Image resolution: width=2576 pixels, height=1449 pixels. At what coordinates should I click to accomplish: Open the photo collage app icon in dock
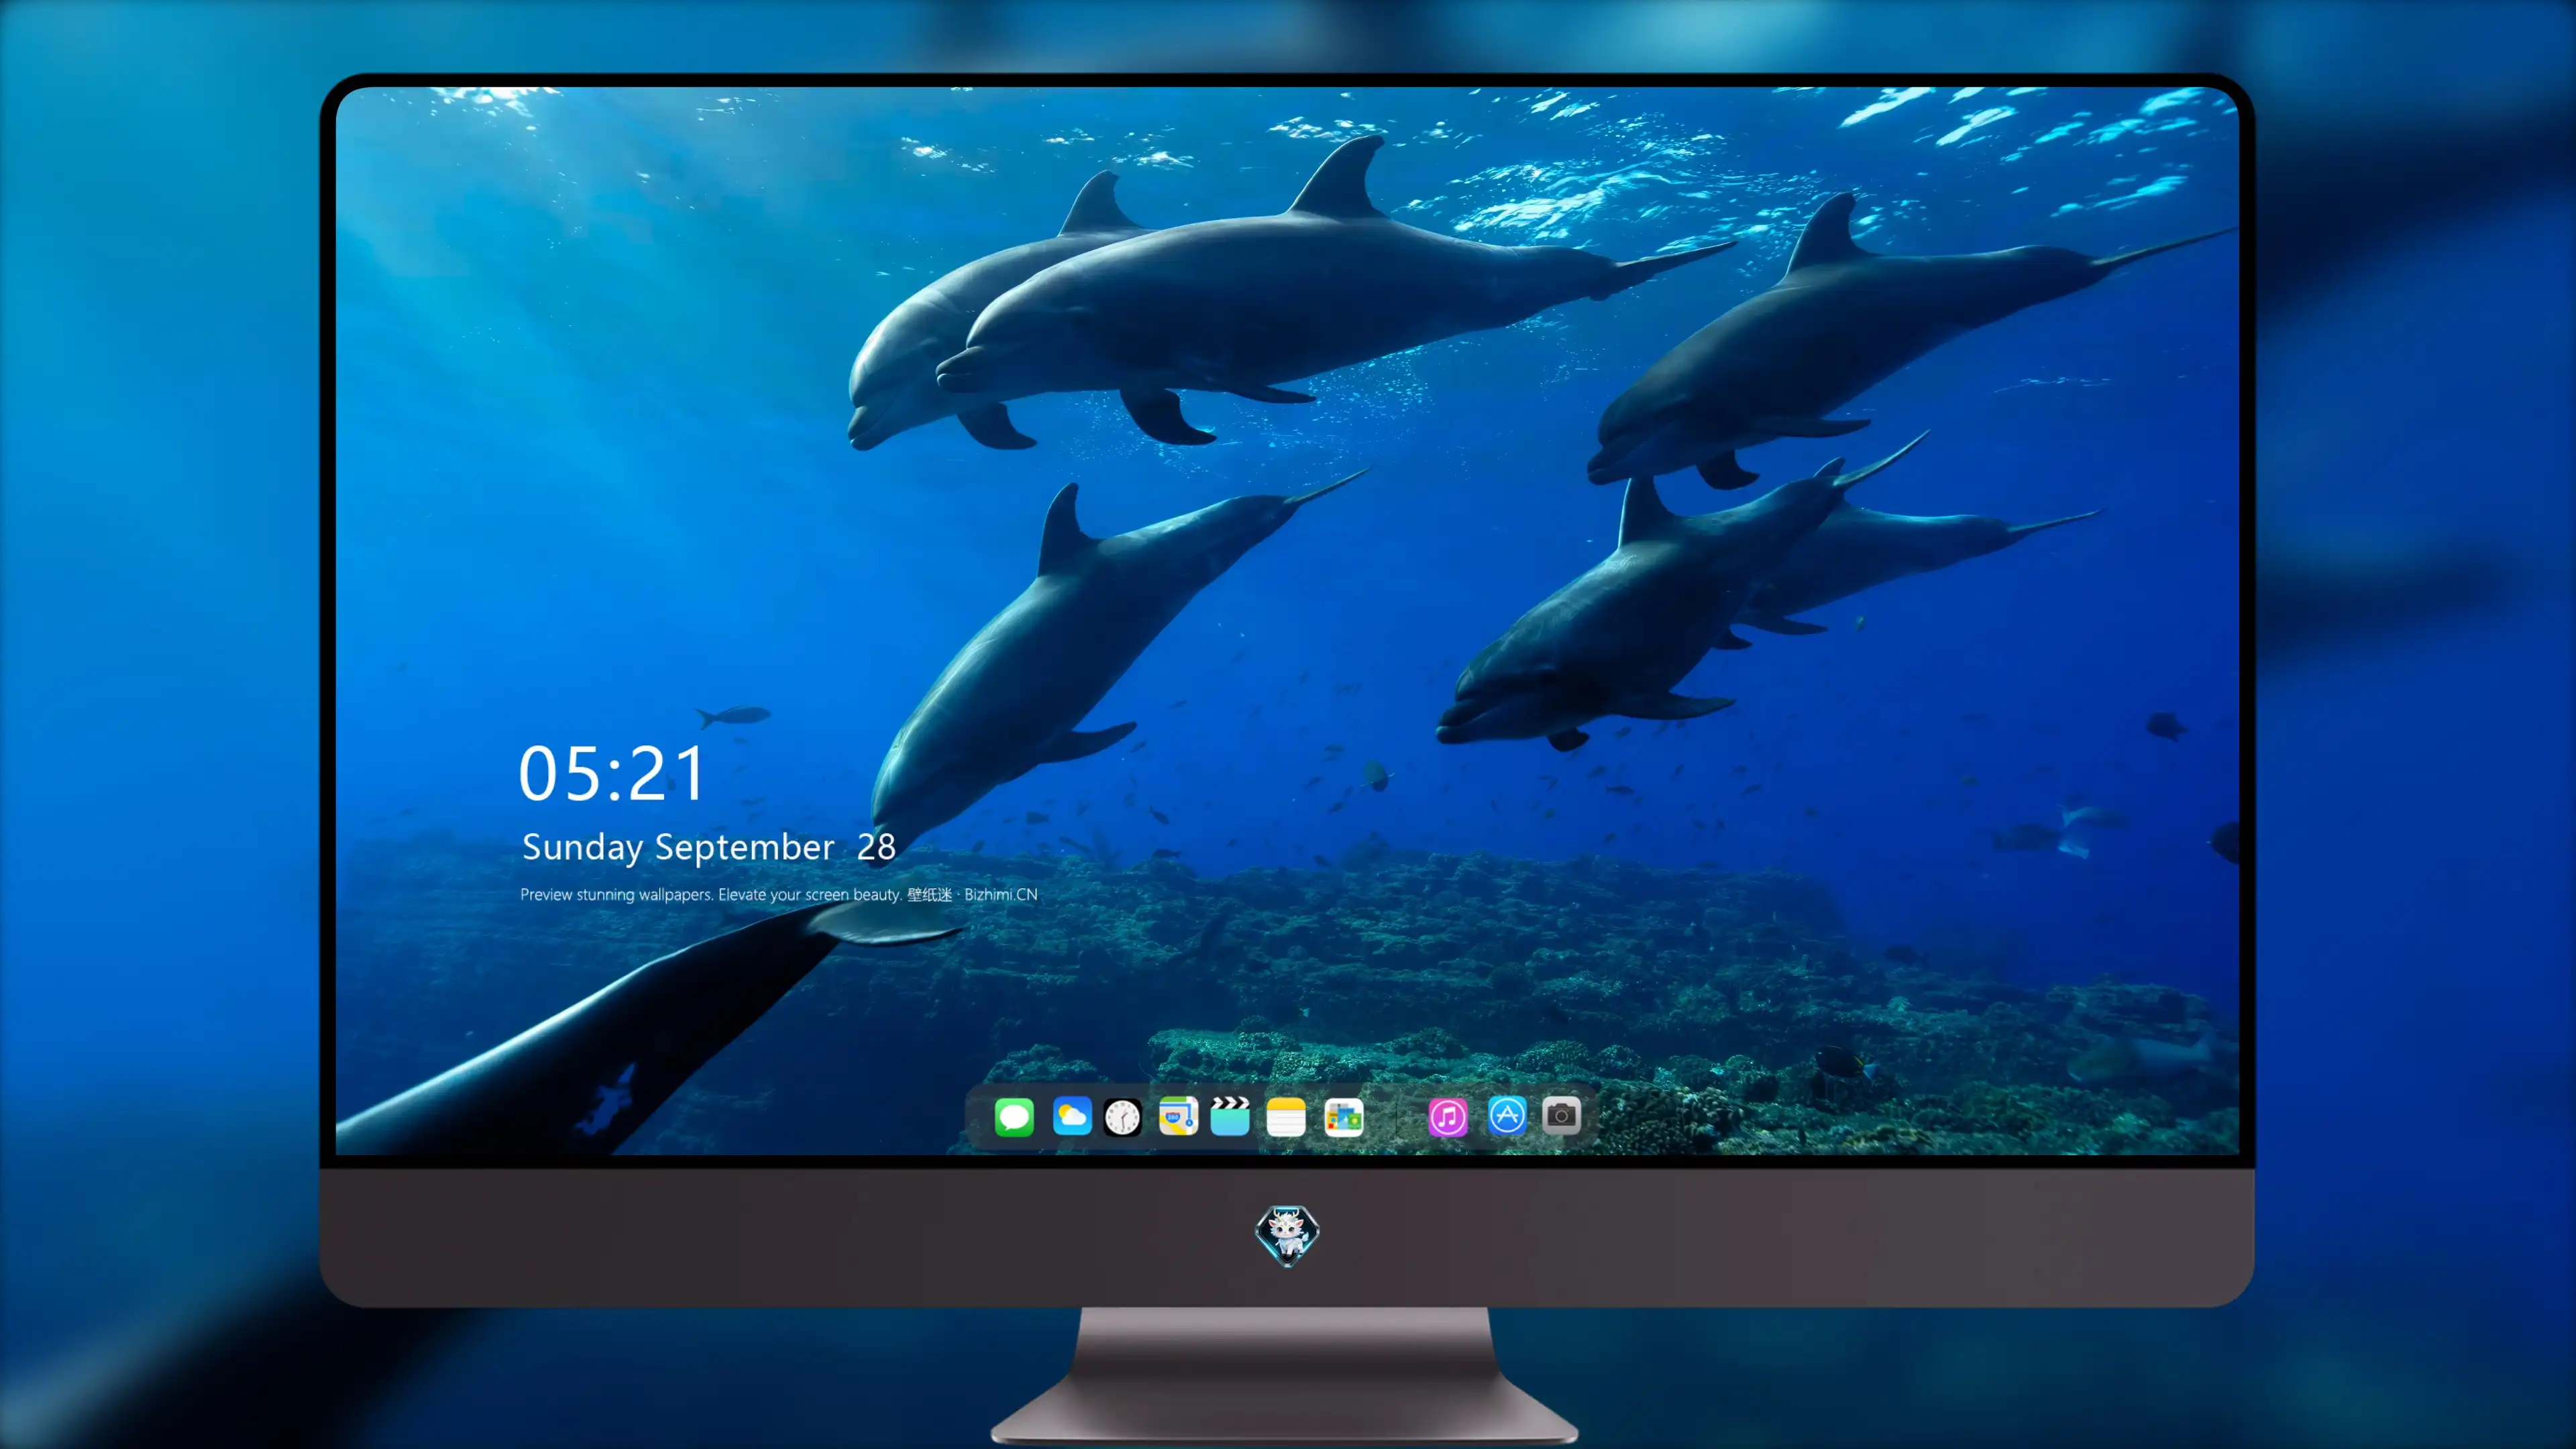coord(1344,1117)
